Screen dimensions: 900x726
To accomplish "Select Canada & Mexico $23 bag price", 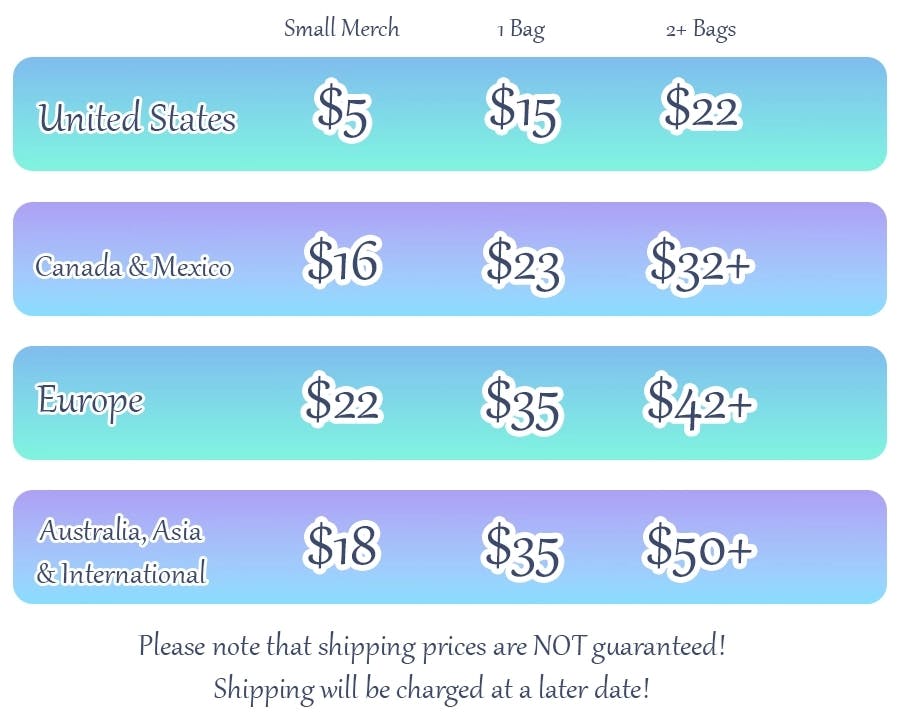I will click(522, 263).
